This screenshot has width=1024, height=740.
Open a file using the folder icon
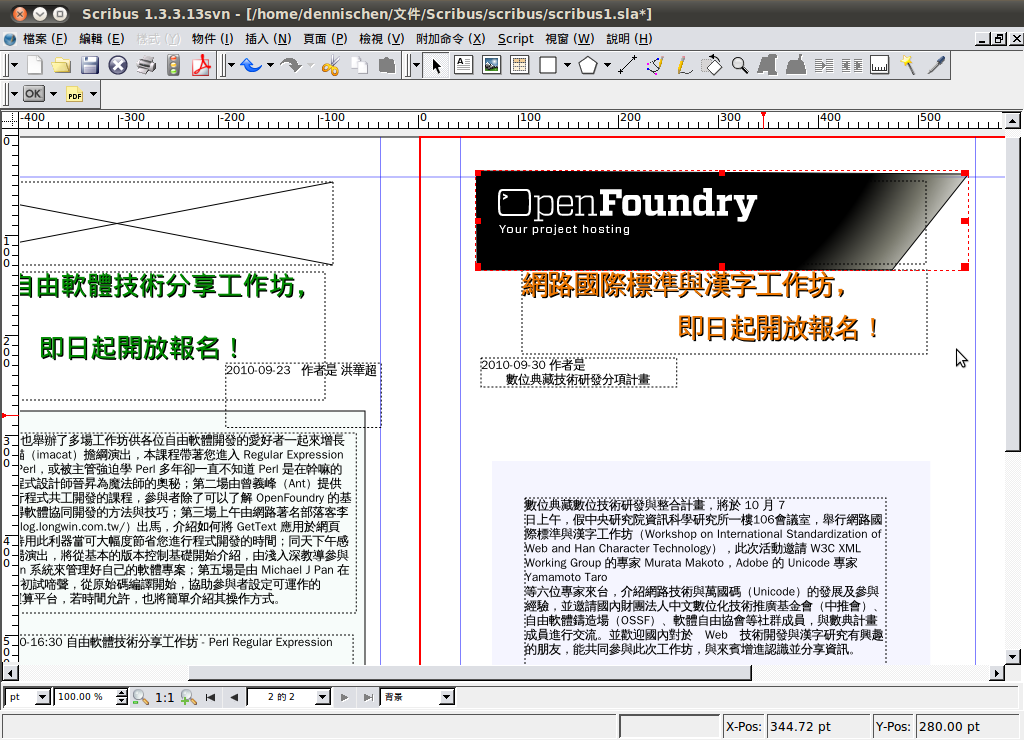click(x=62, y=65)
